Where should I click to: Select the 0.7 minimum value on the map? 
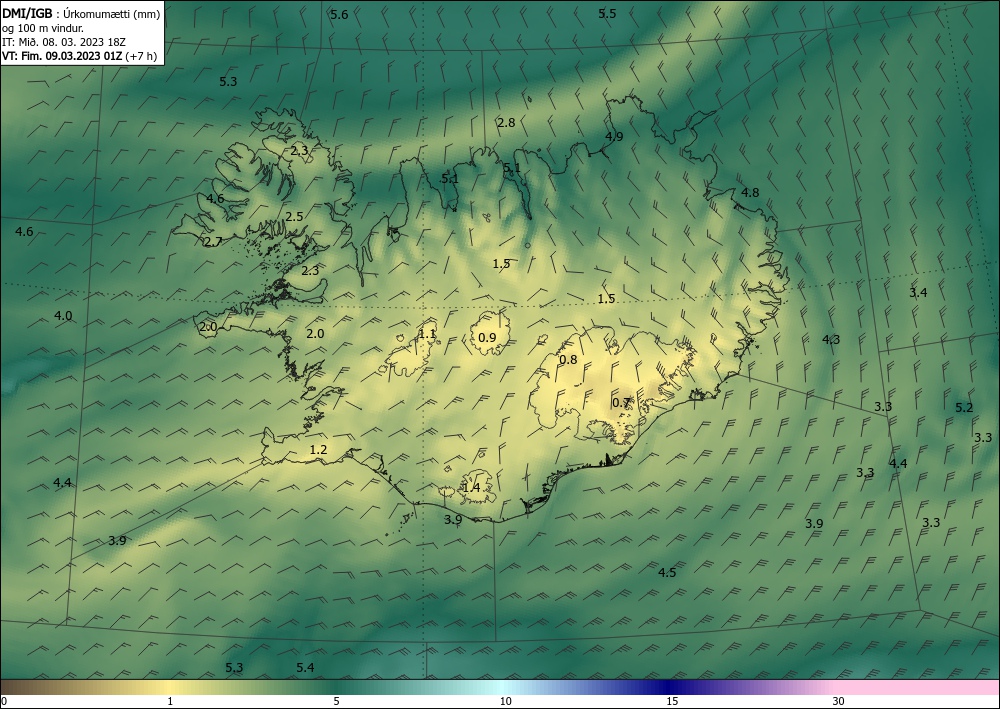621,403
